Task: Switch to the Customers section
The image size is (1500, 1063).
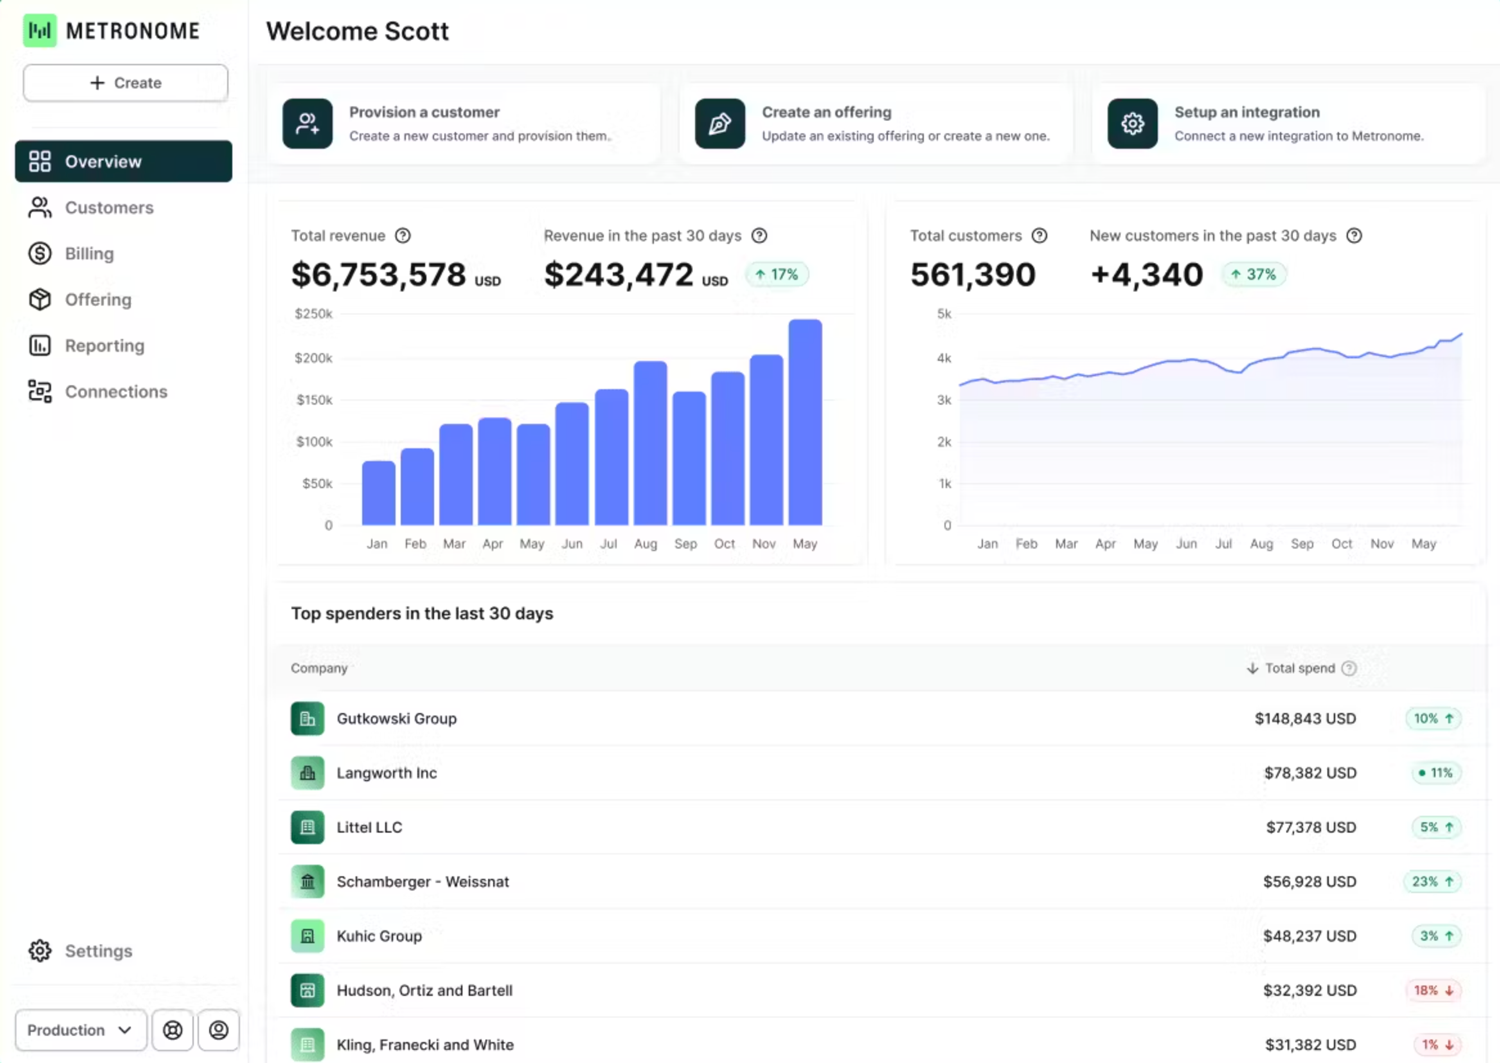Action: 109,207
